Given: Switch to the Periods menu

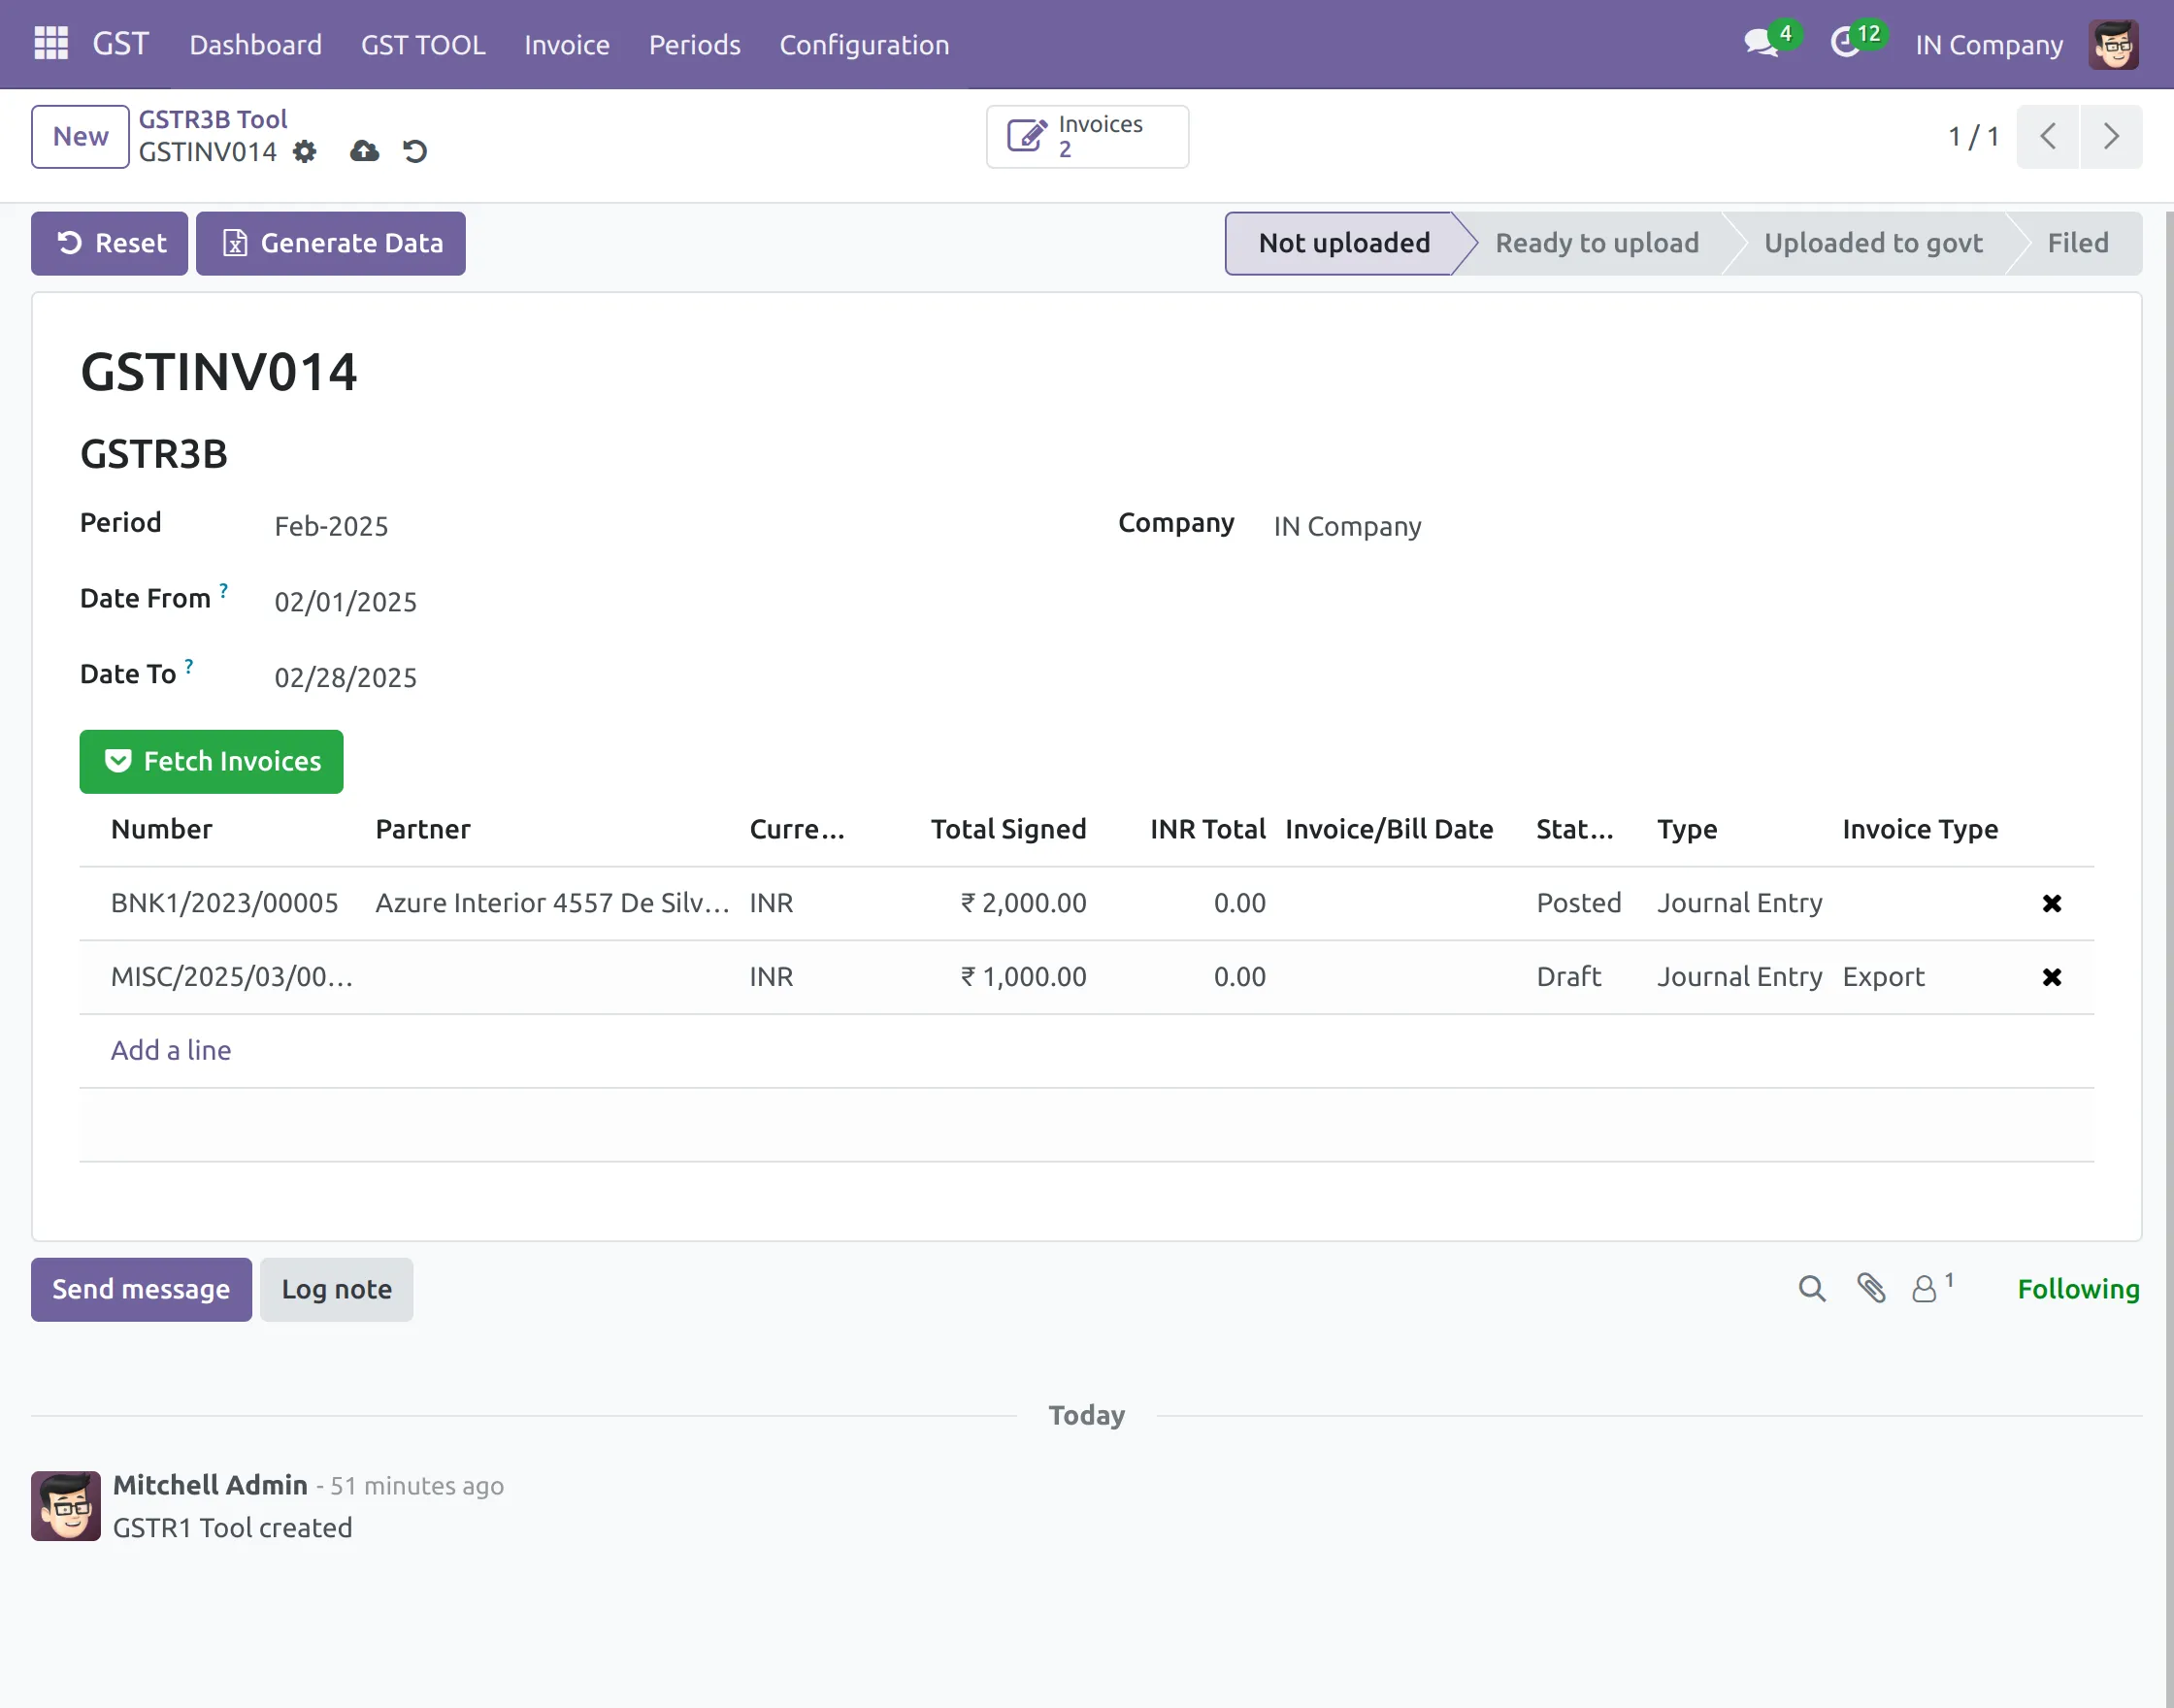Looking at the screenshot, I should 694,44.
